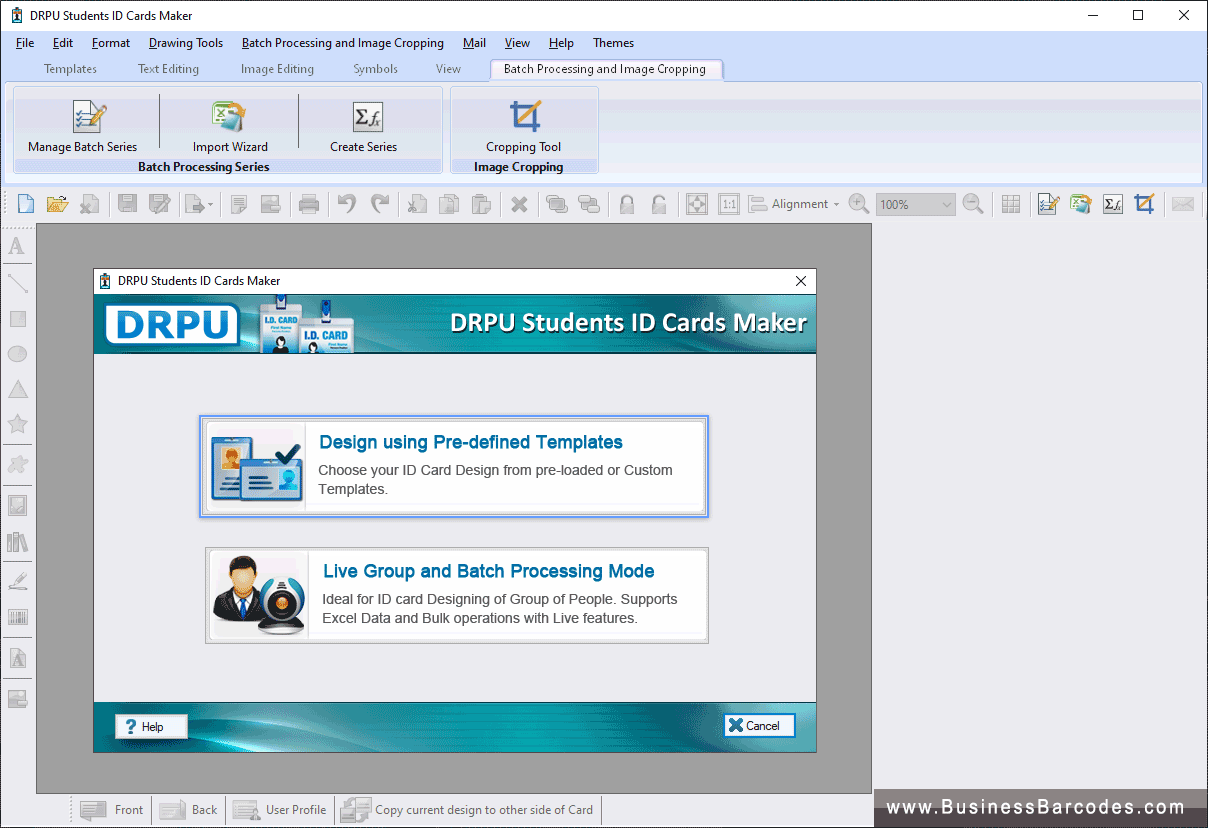Click the printer toolbar icon
The height and width of the screenshot is (828, 1208).
(x=309, y=204)
